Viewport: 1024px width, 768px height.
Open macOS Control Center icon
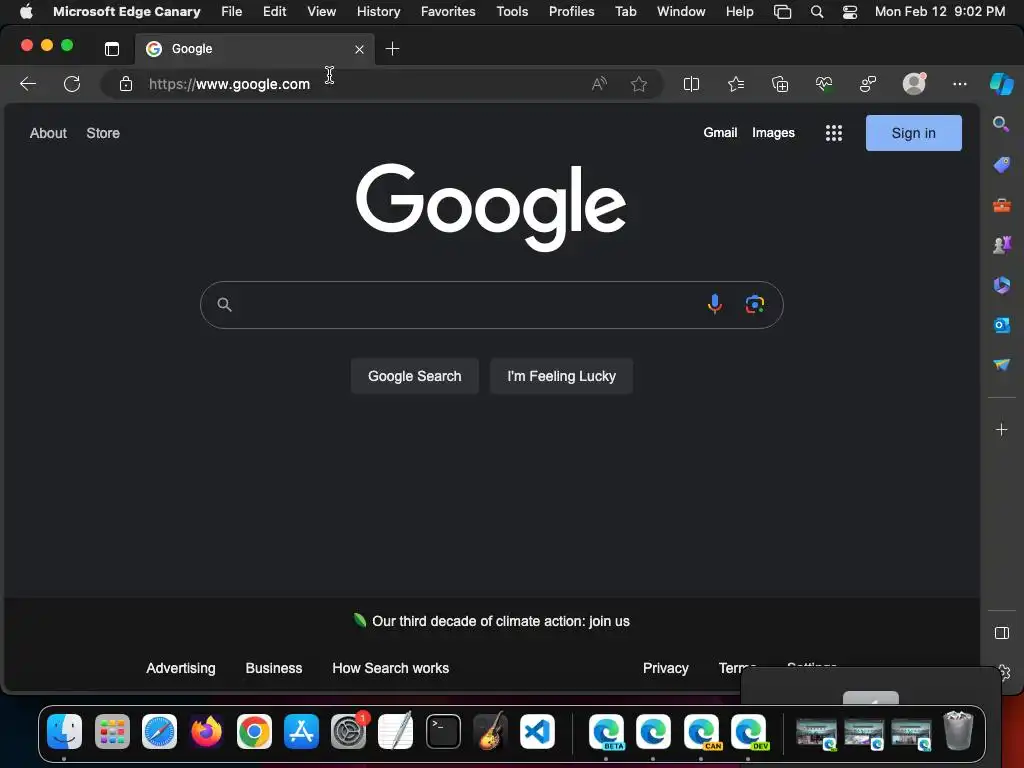[850, 12]
